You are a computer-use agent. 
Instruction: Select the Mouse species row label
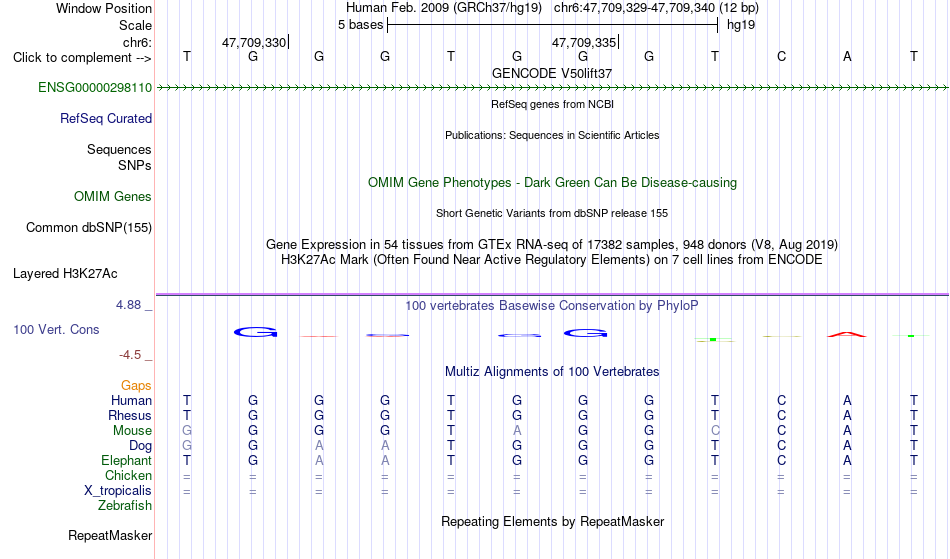[132, 431]
